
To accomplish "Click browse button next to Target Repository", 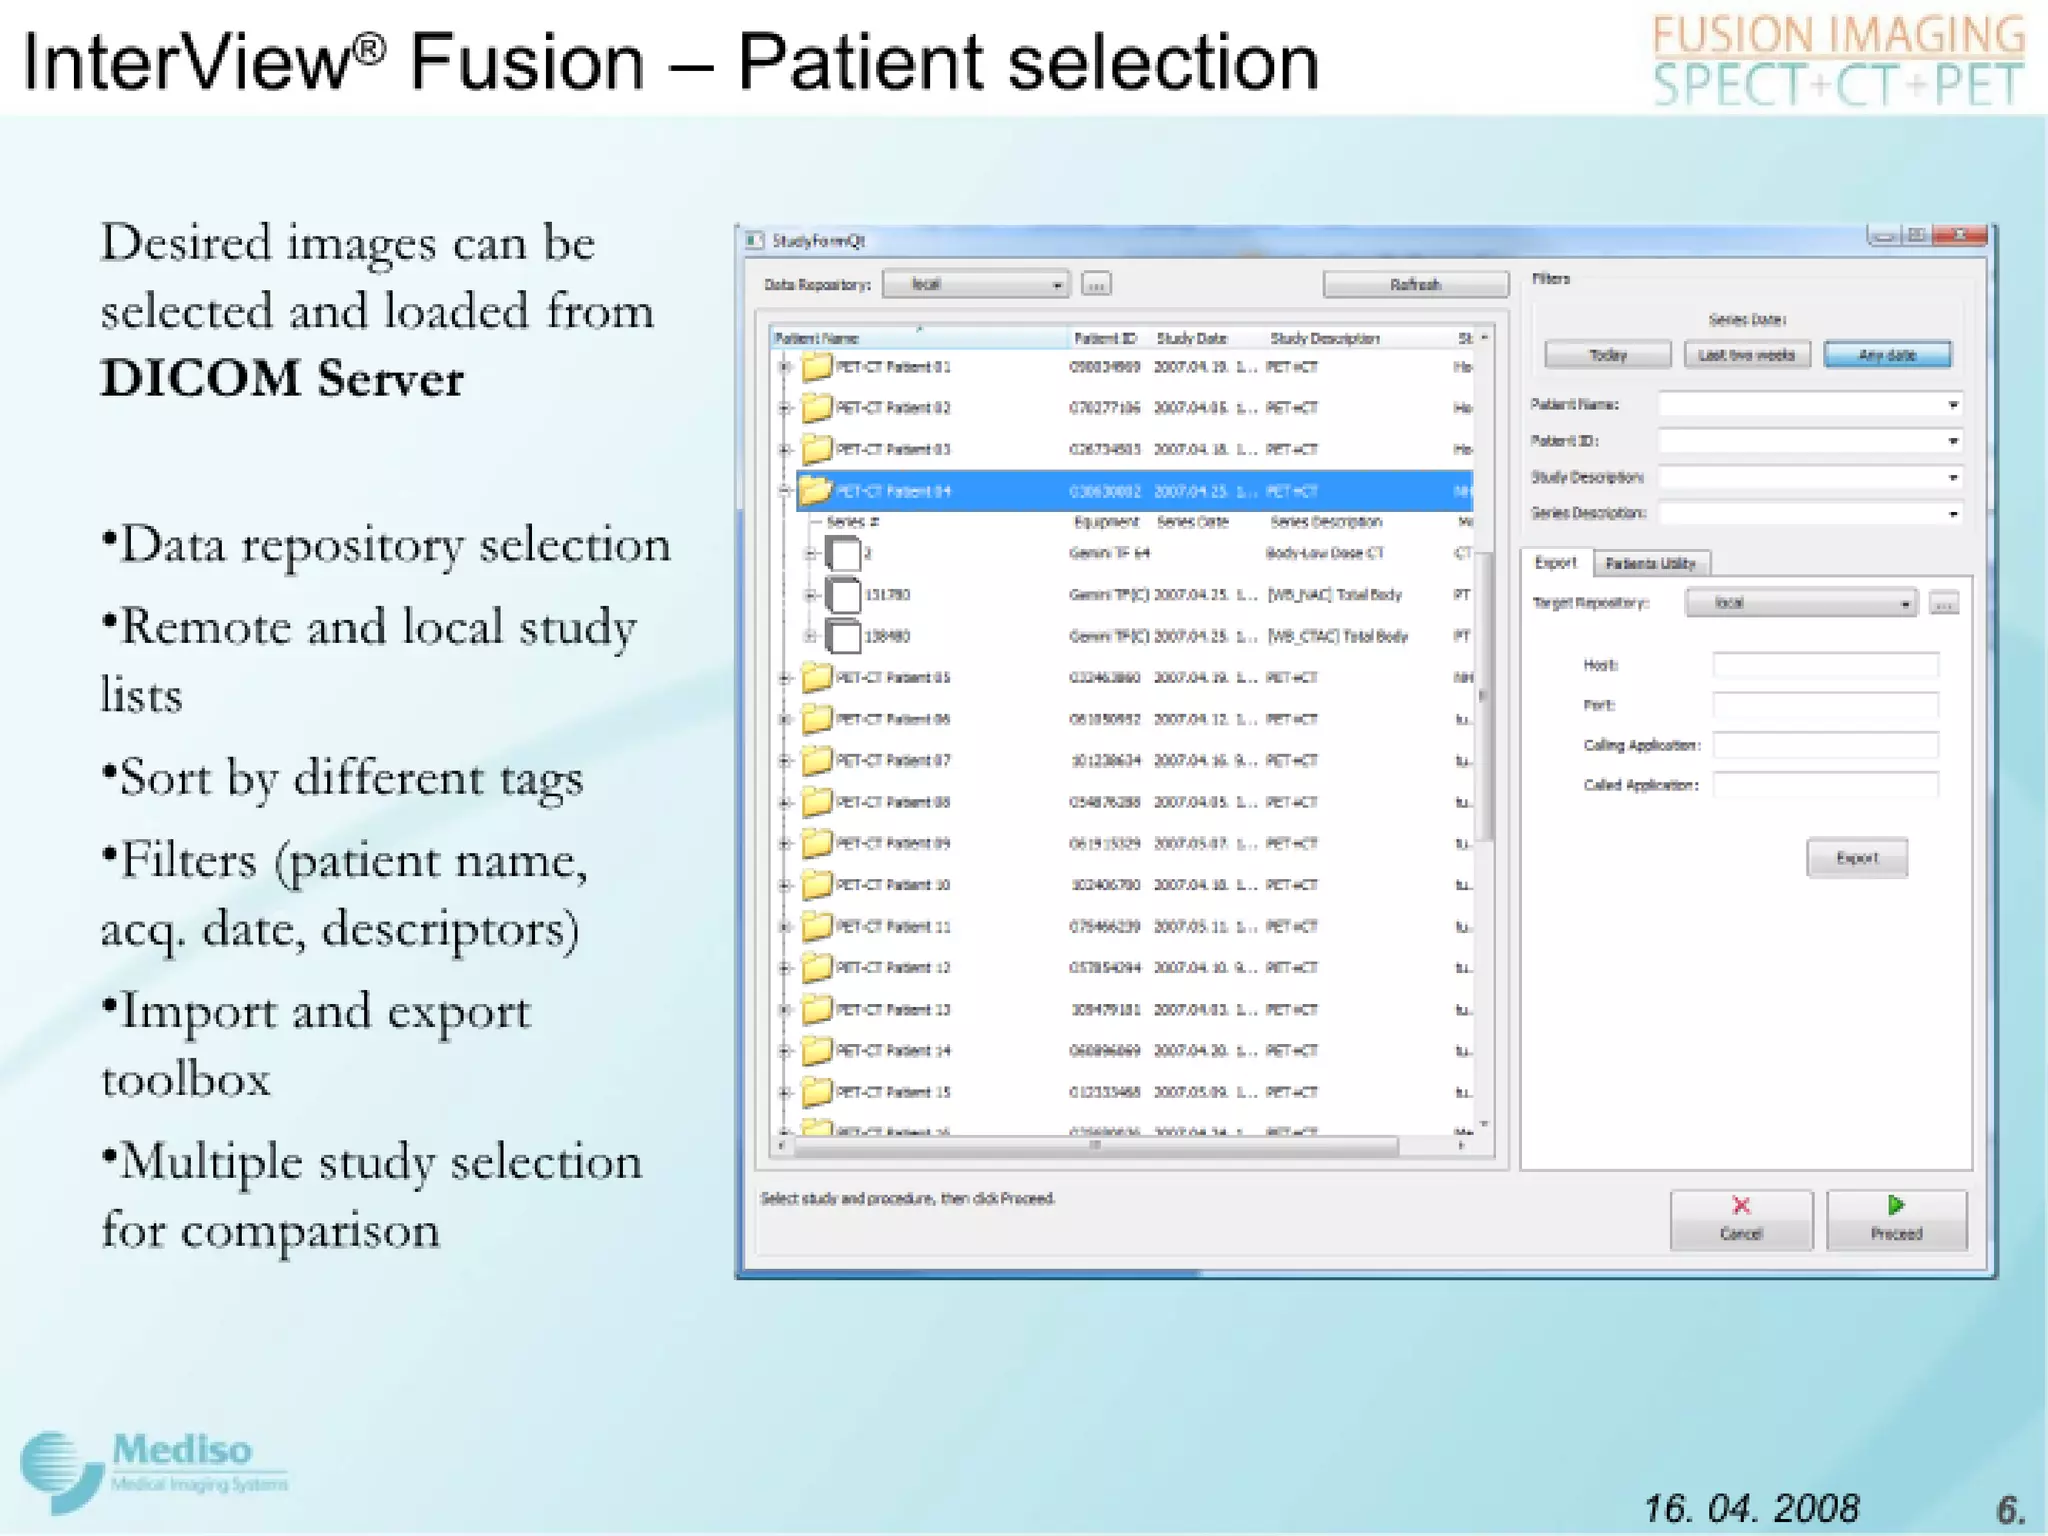I will point(1943,603).
